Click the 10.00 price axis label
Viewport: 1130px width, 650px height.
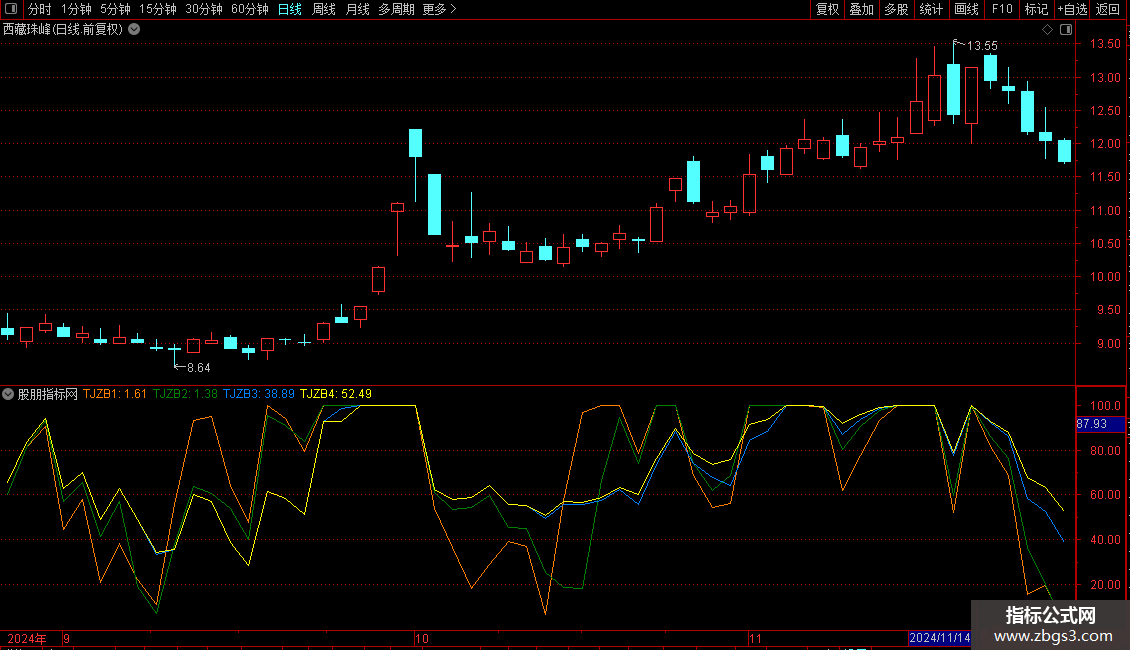(1105, 277)
